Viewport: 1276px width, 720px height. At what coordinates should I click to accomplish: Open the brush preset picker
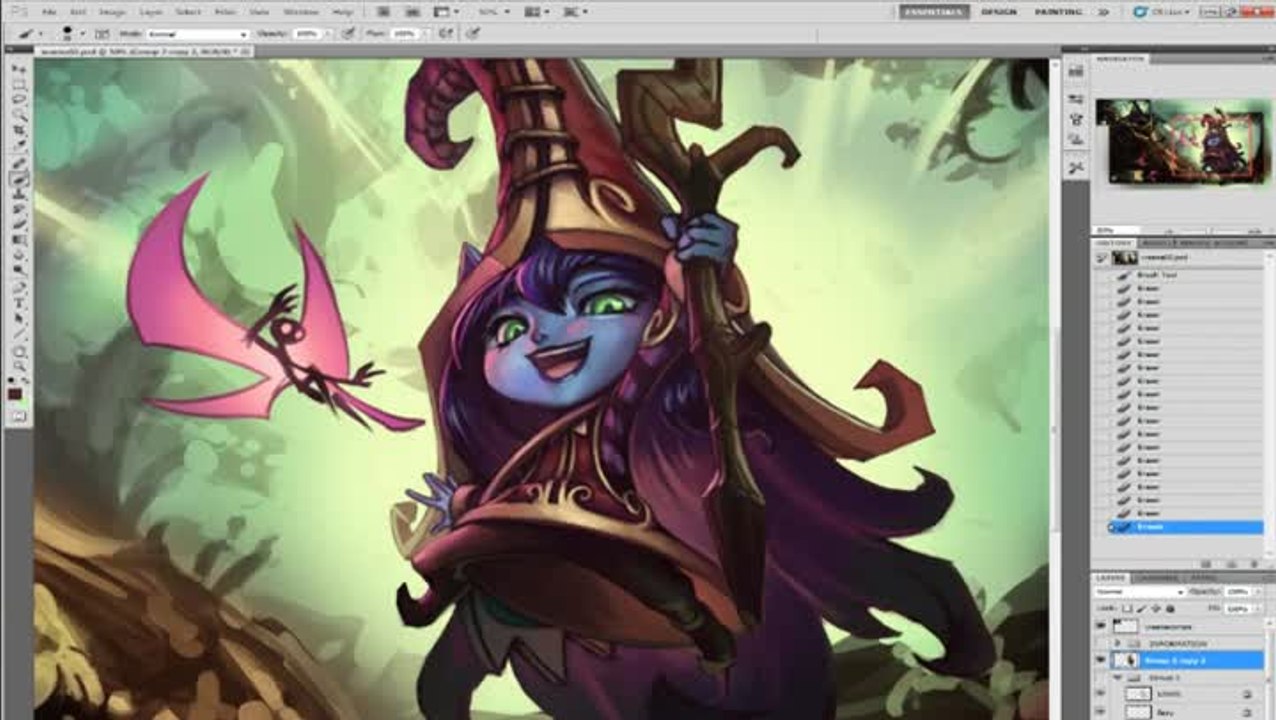click(x=73, y=33)
